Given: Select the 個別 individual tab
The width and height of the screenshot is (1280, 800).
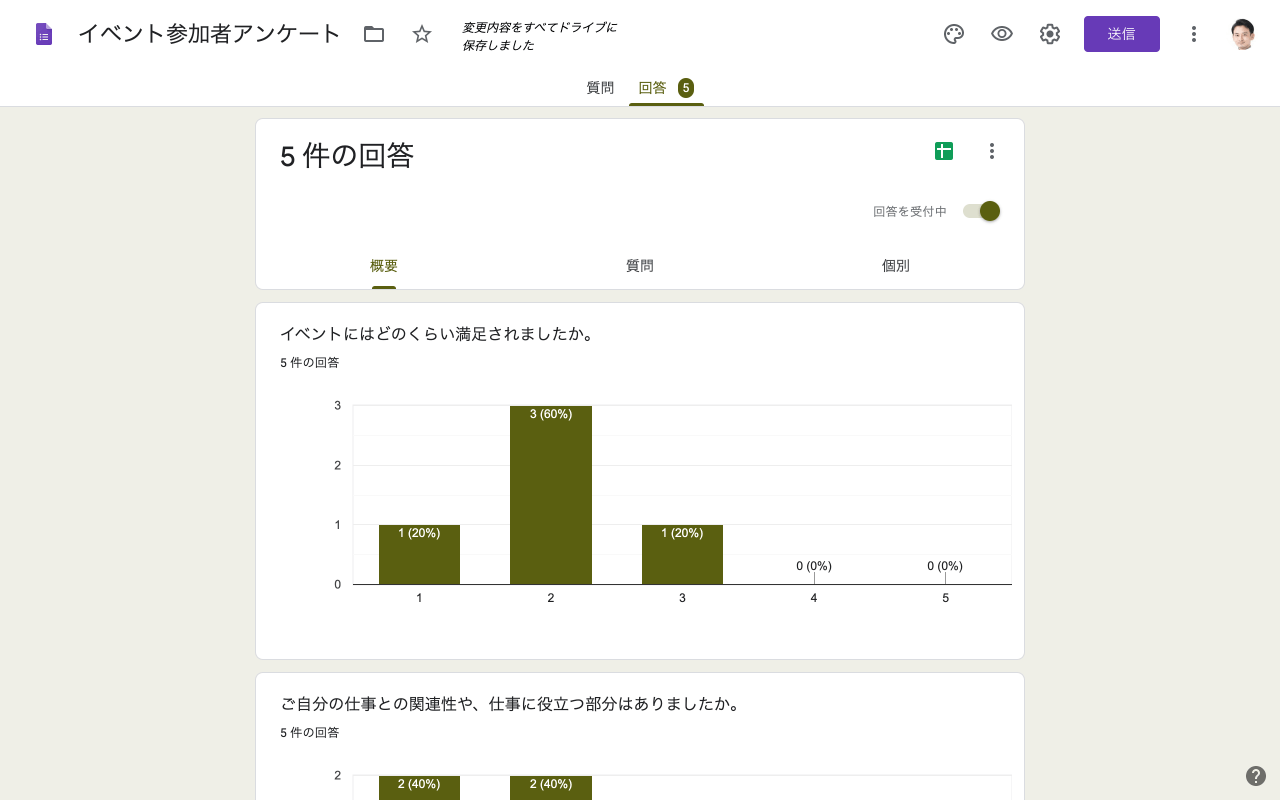Looking at the screenshot, I should [896, 266].
